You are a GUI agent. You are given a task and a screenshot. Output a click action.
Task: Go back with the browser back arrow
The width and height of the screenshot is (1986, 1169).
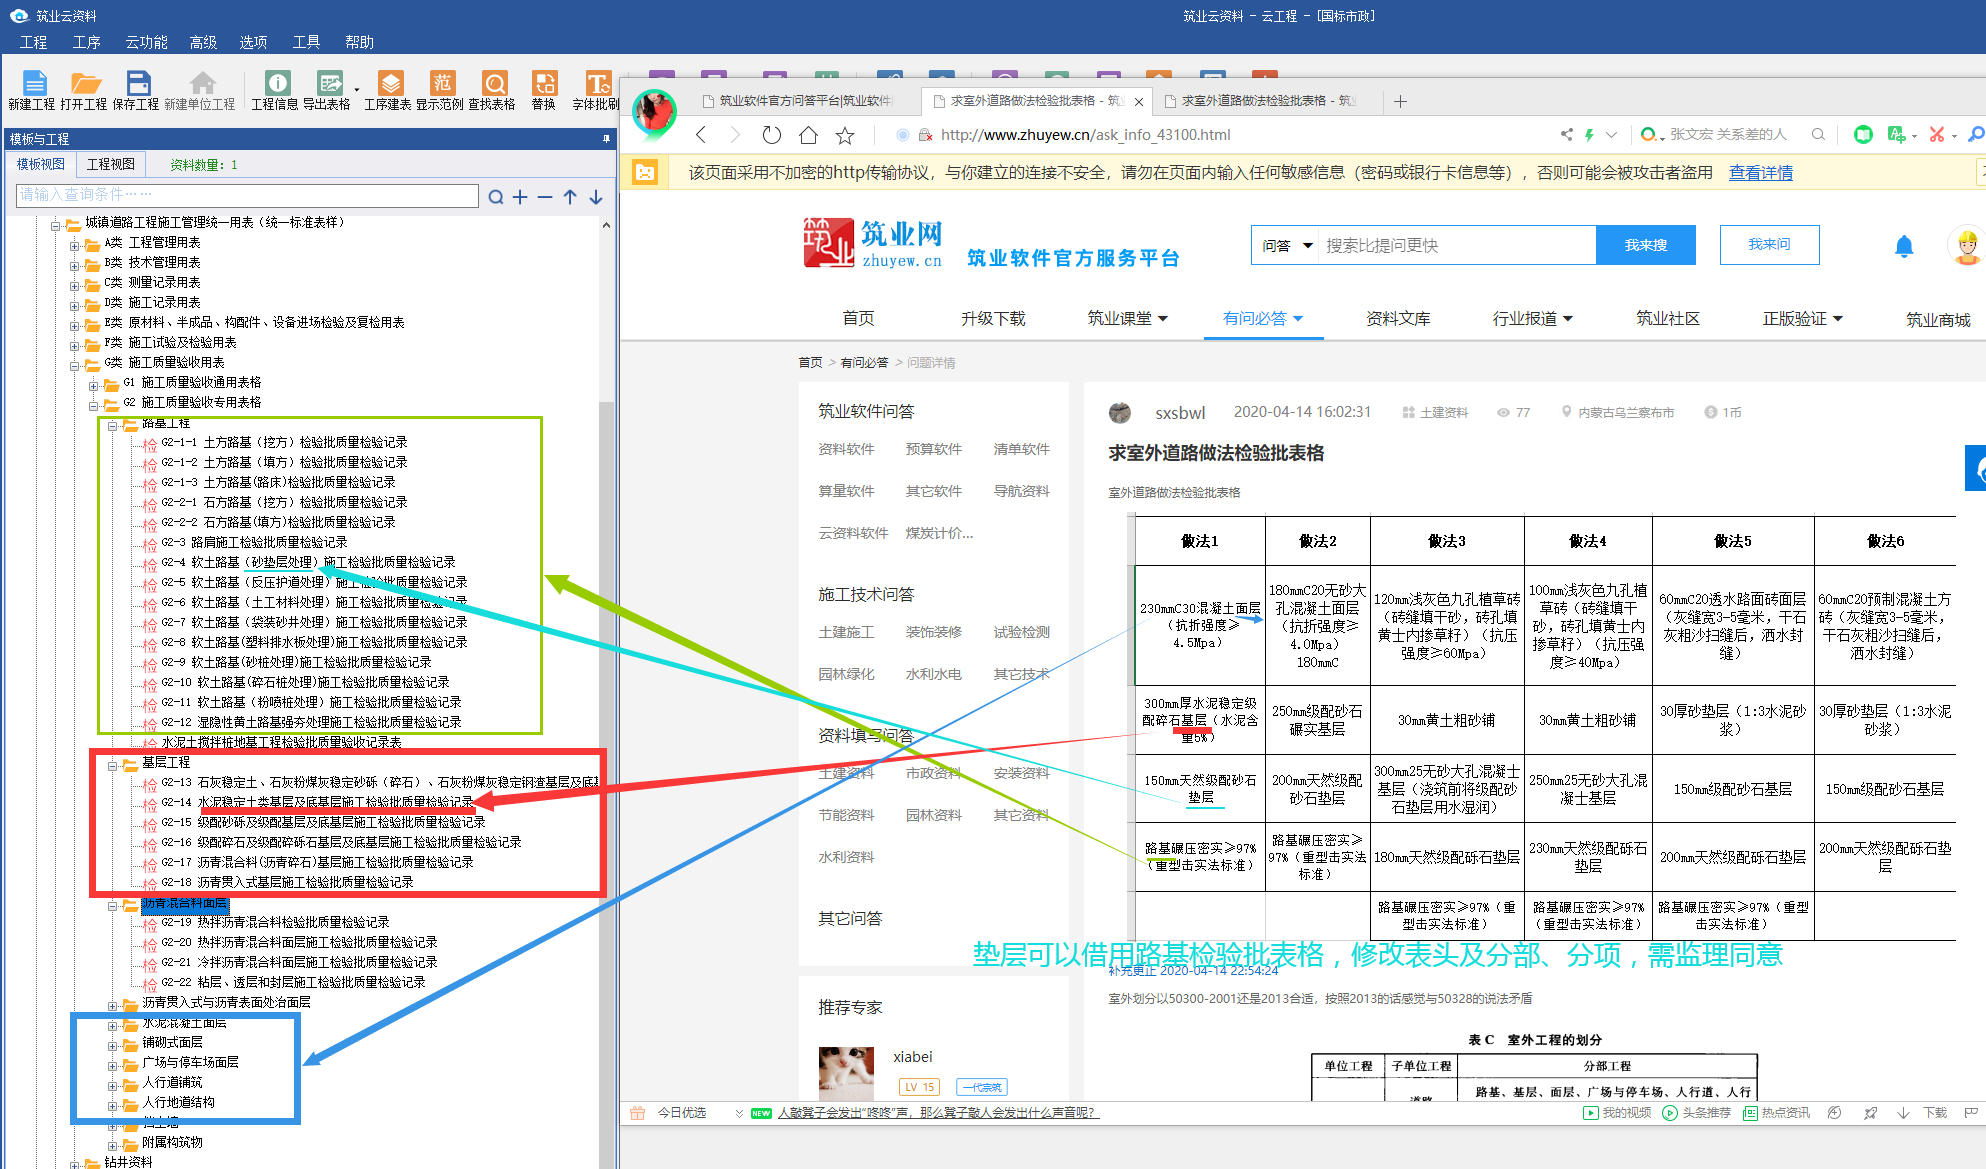point(701,135)
